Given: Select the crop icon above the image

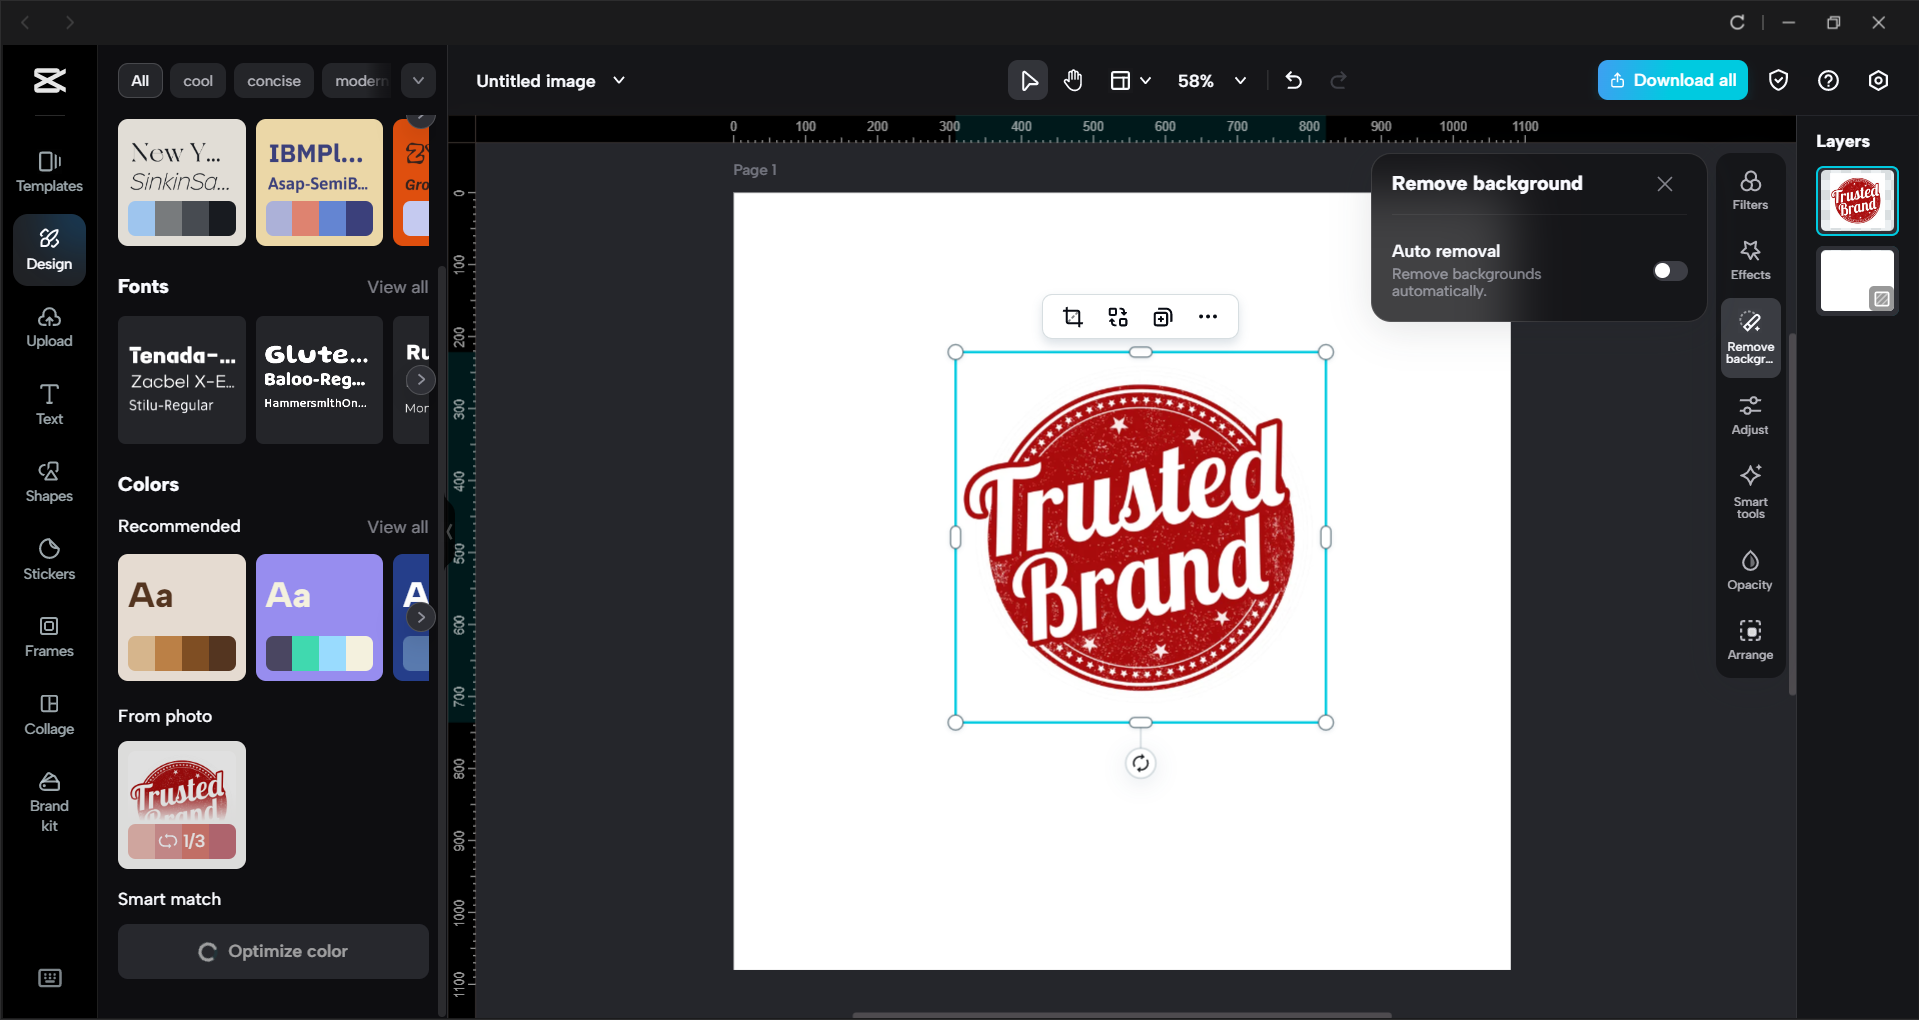Looking at the screenshot, I should tap(1072, 316).
